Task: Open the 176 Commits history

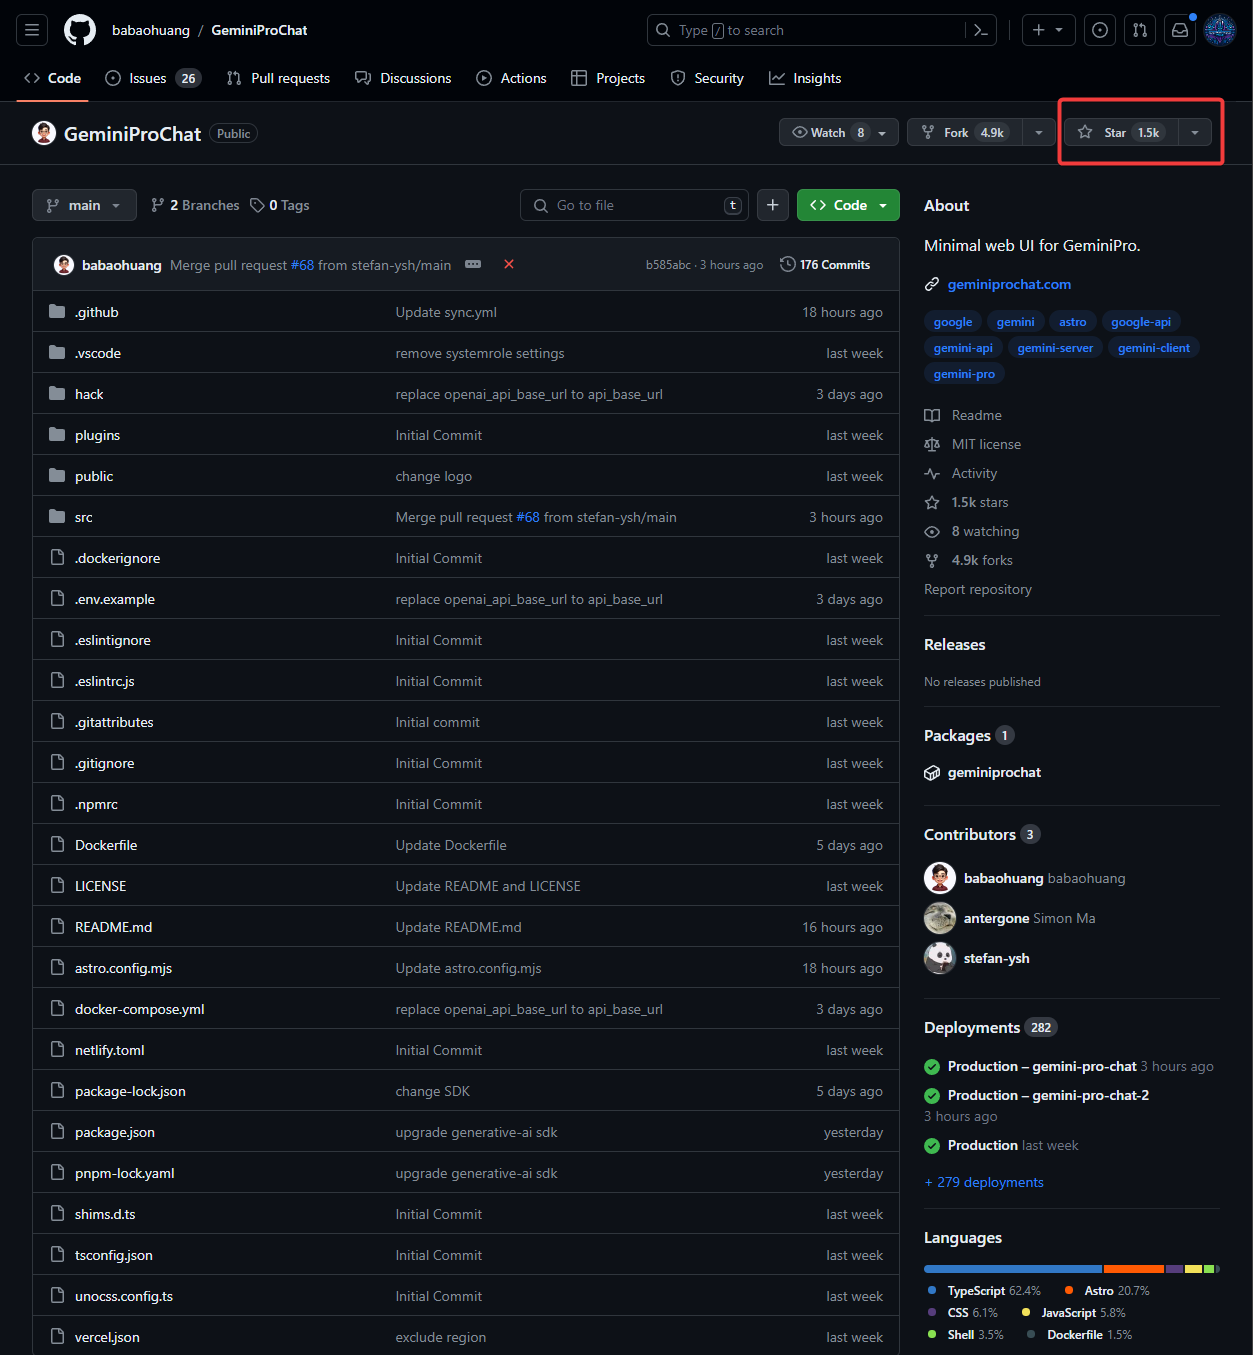Action: point(825,264)
